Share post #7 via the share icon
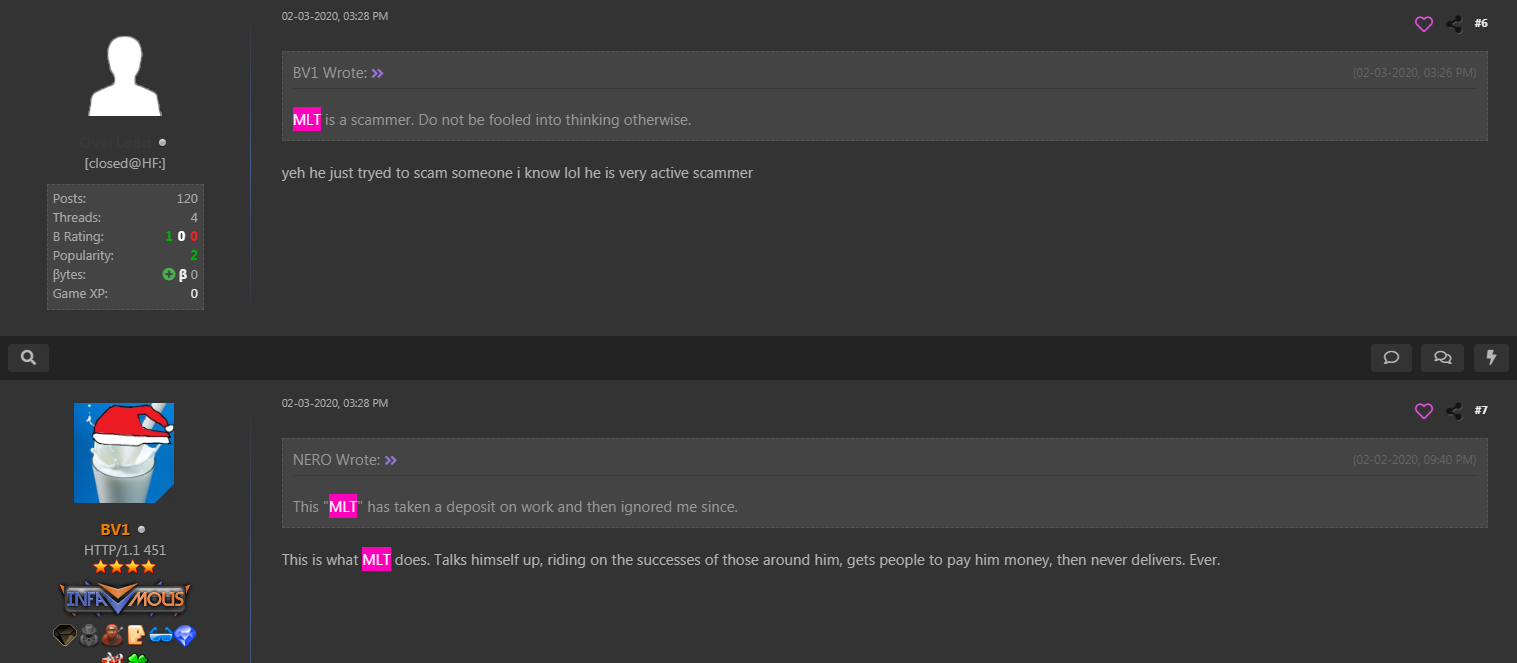This screenshot has width=1517, height=663. tap(1454, 411)
